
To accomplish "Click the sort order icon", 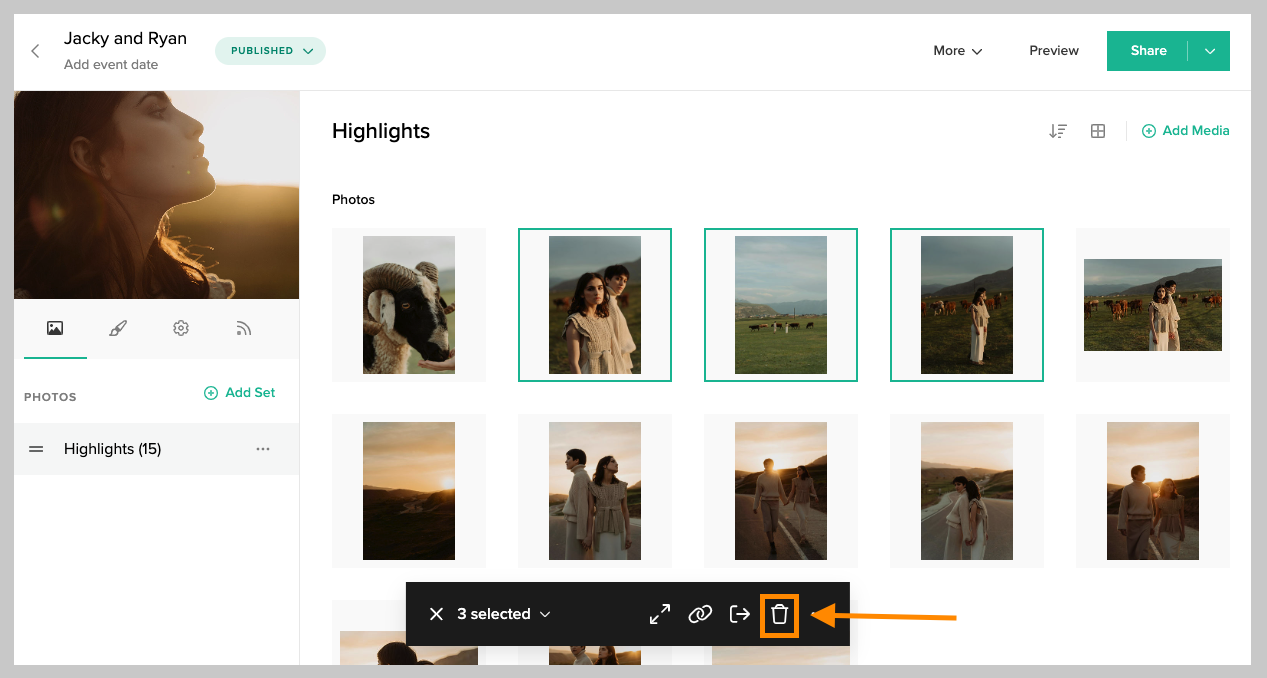I will click(1058, 131).
